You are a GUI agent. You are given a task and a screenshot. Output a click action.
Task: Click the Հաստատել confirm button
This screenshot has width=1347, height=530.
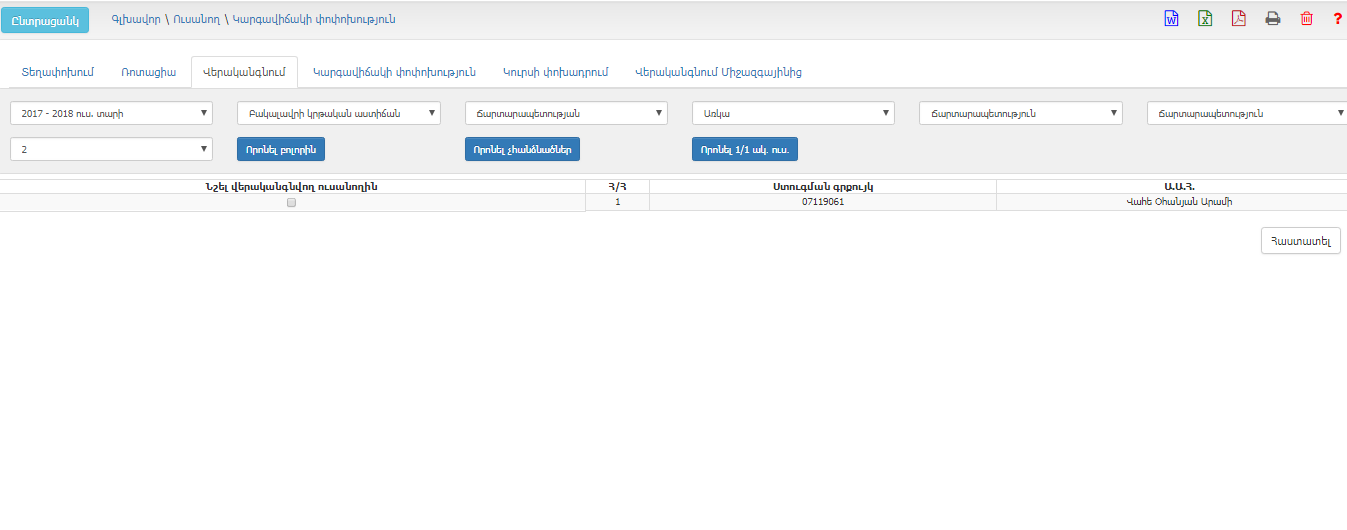pos(1300,240)
